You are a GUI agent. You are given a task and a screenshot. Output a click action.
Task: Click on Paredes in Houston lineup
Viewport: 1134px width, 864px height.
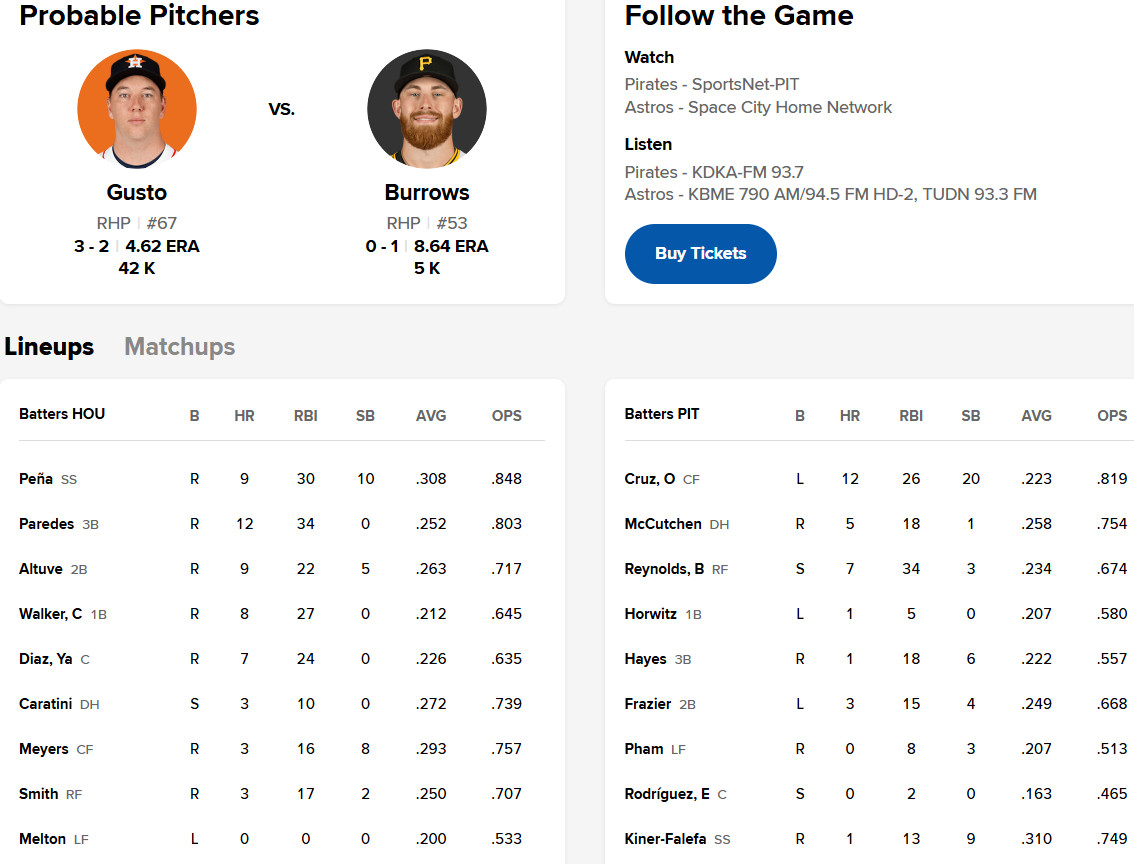click(46, 524)
